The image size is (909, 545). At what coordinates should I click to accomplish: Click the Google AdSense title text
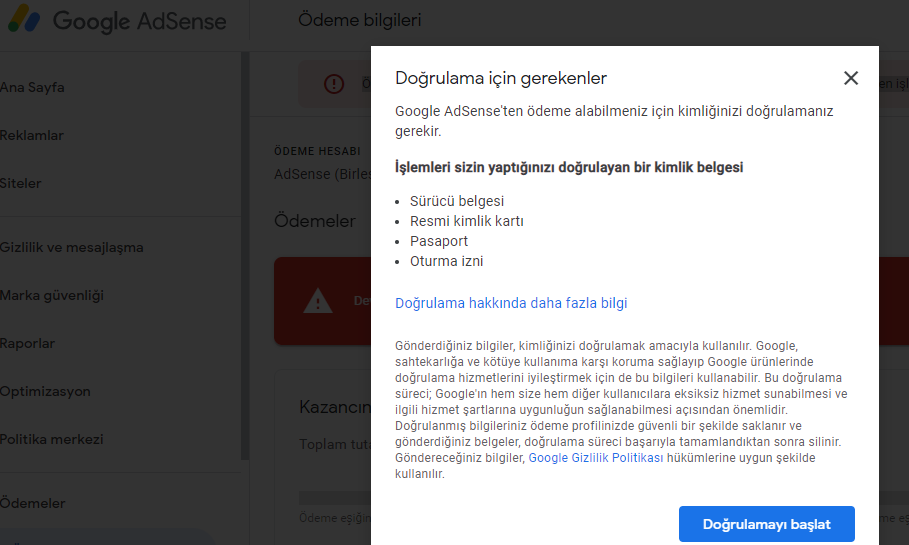tap(139, 21)
